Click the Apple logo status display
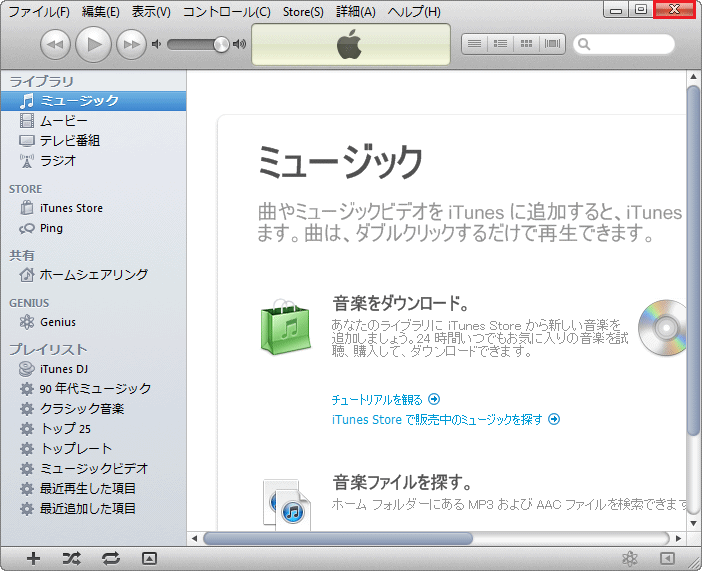The width and height of the screenshot is (702, 571). tap(351, 44)
